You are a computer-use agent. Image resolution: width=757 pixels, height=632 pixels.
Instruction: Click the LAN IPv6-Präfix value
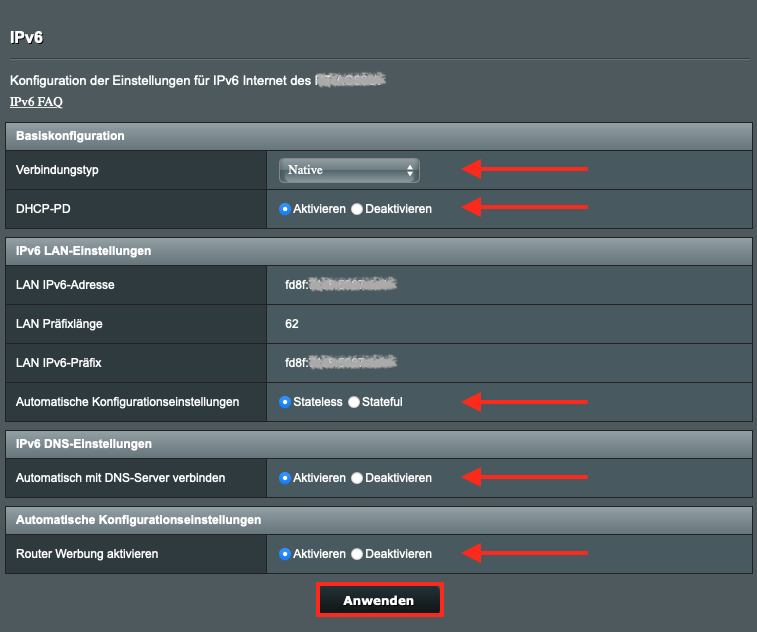pyautogui.click(x=340, y=362)
